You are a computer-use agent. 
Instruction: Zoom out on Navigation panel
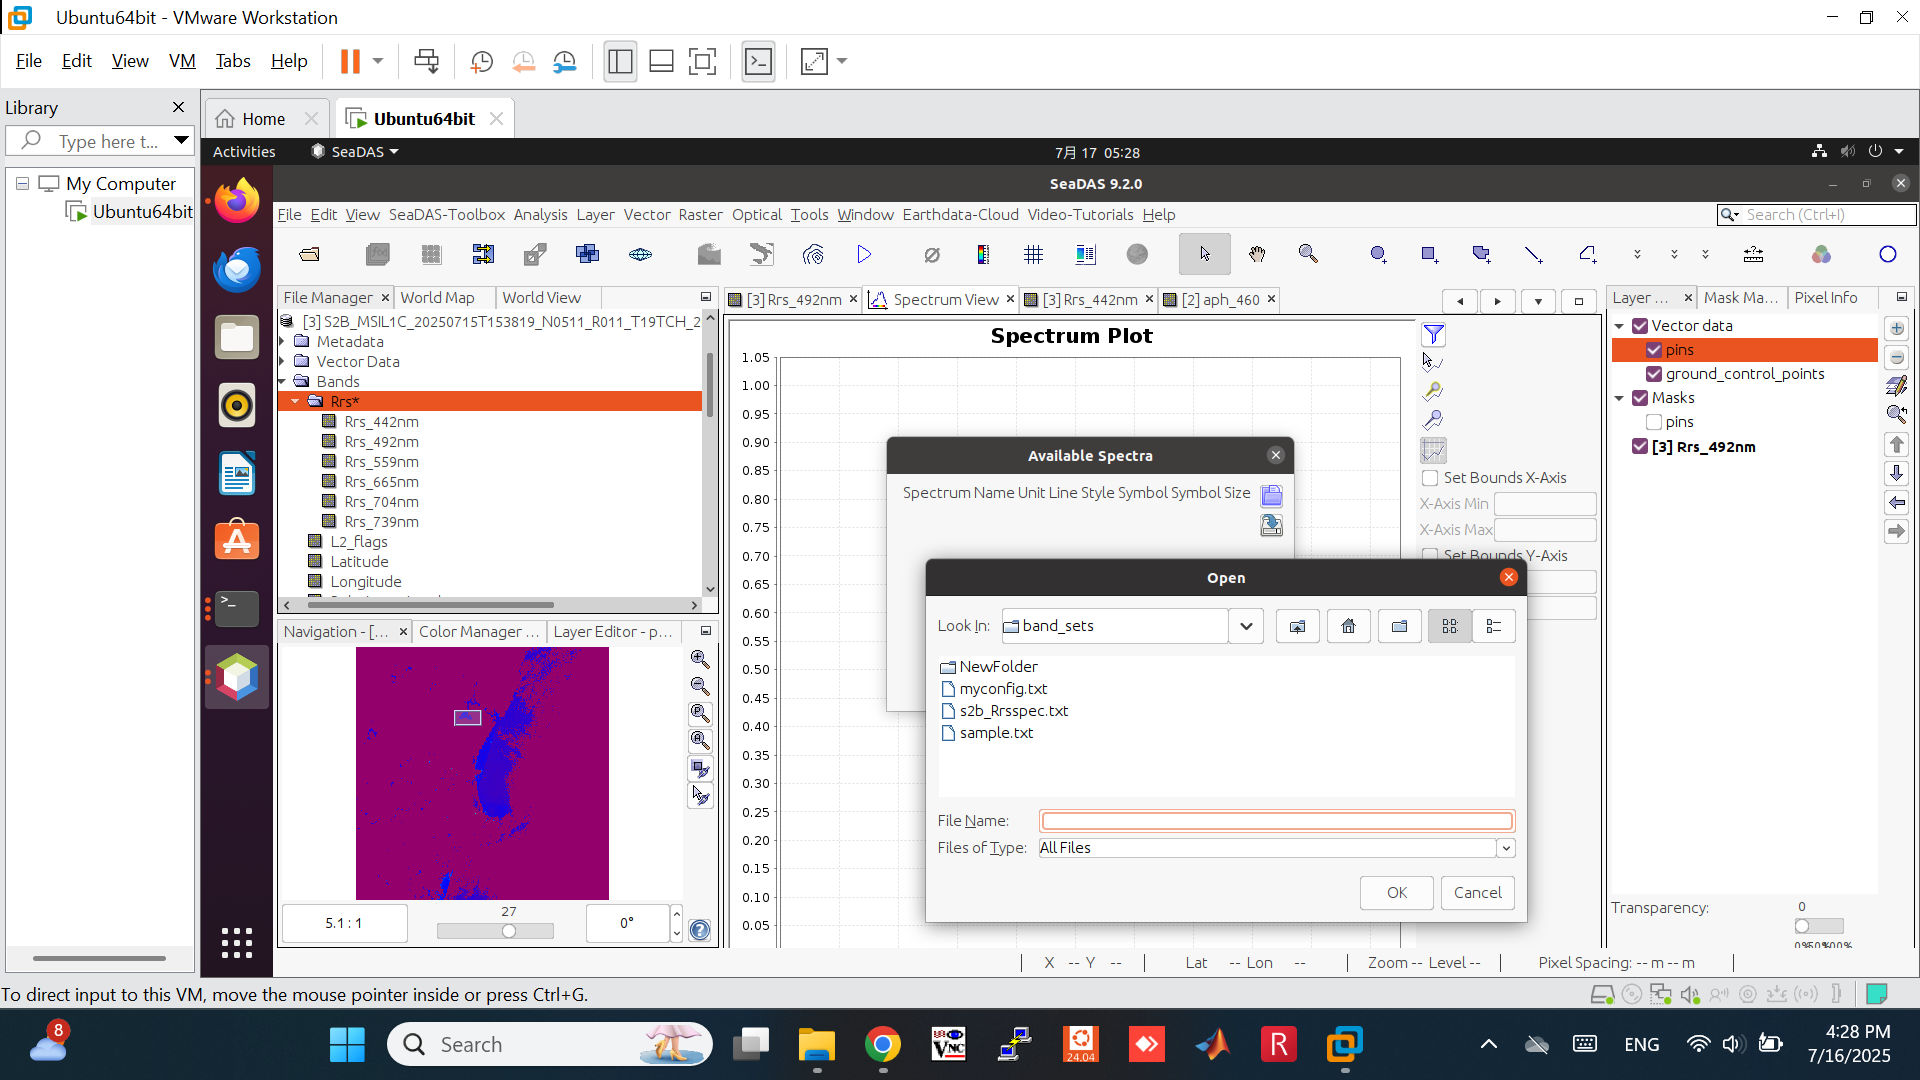pyautogui.click(x=700, y=686)
